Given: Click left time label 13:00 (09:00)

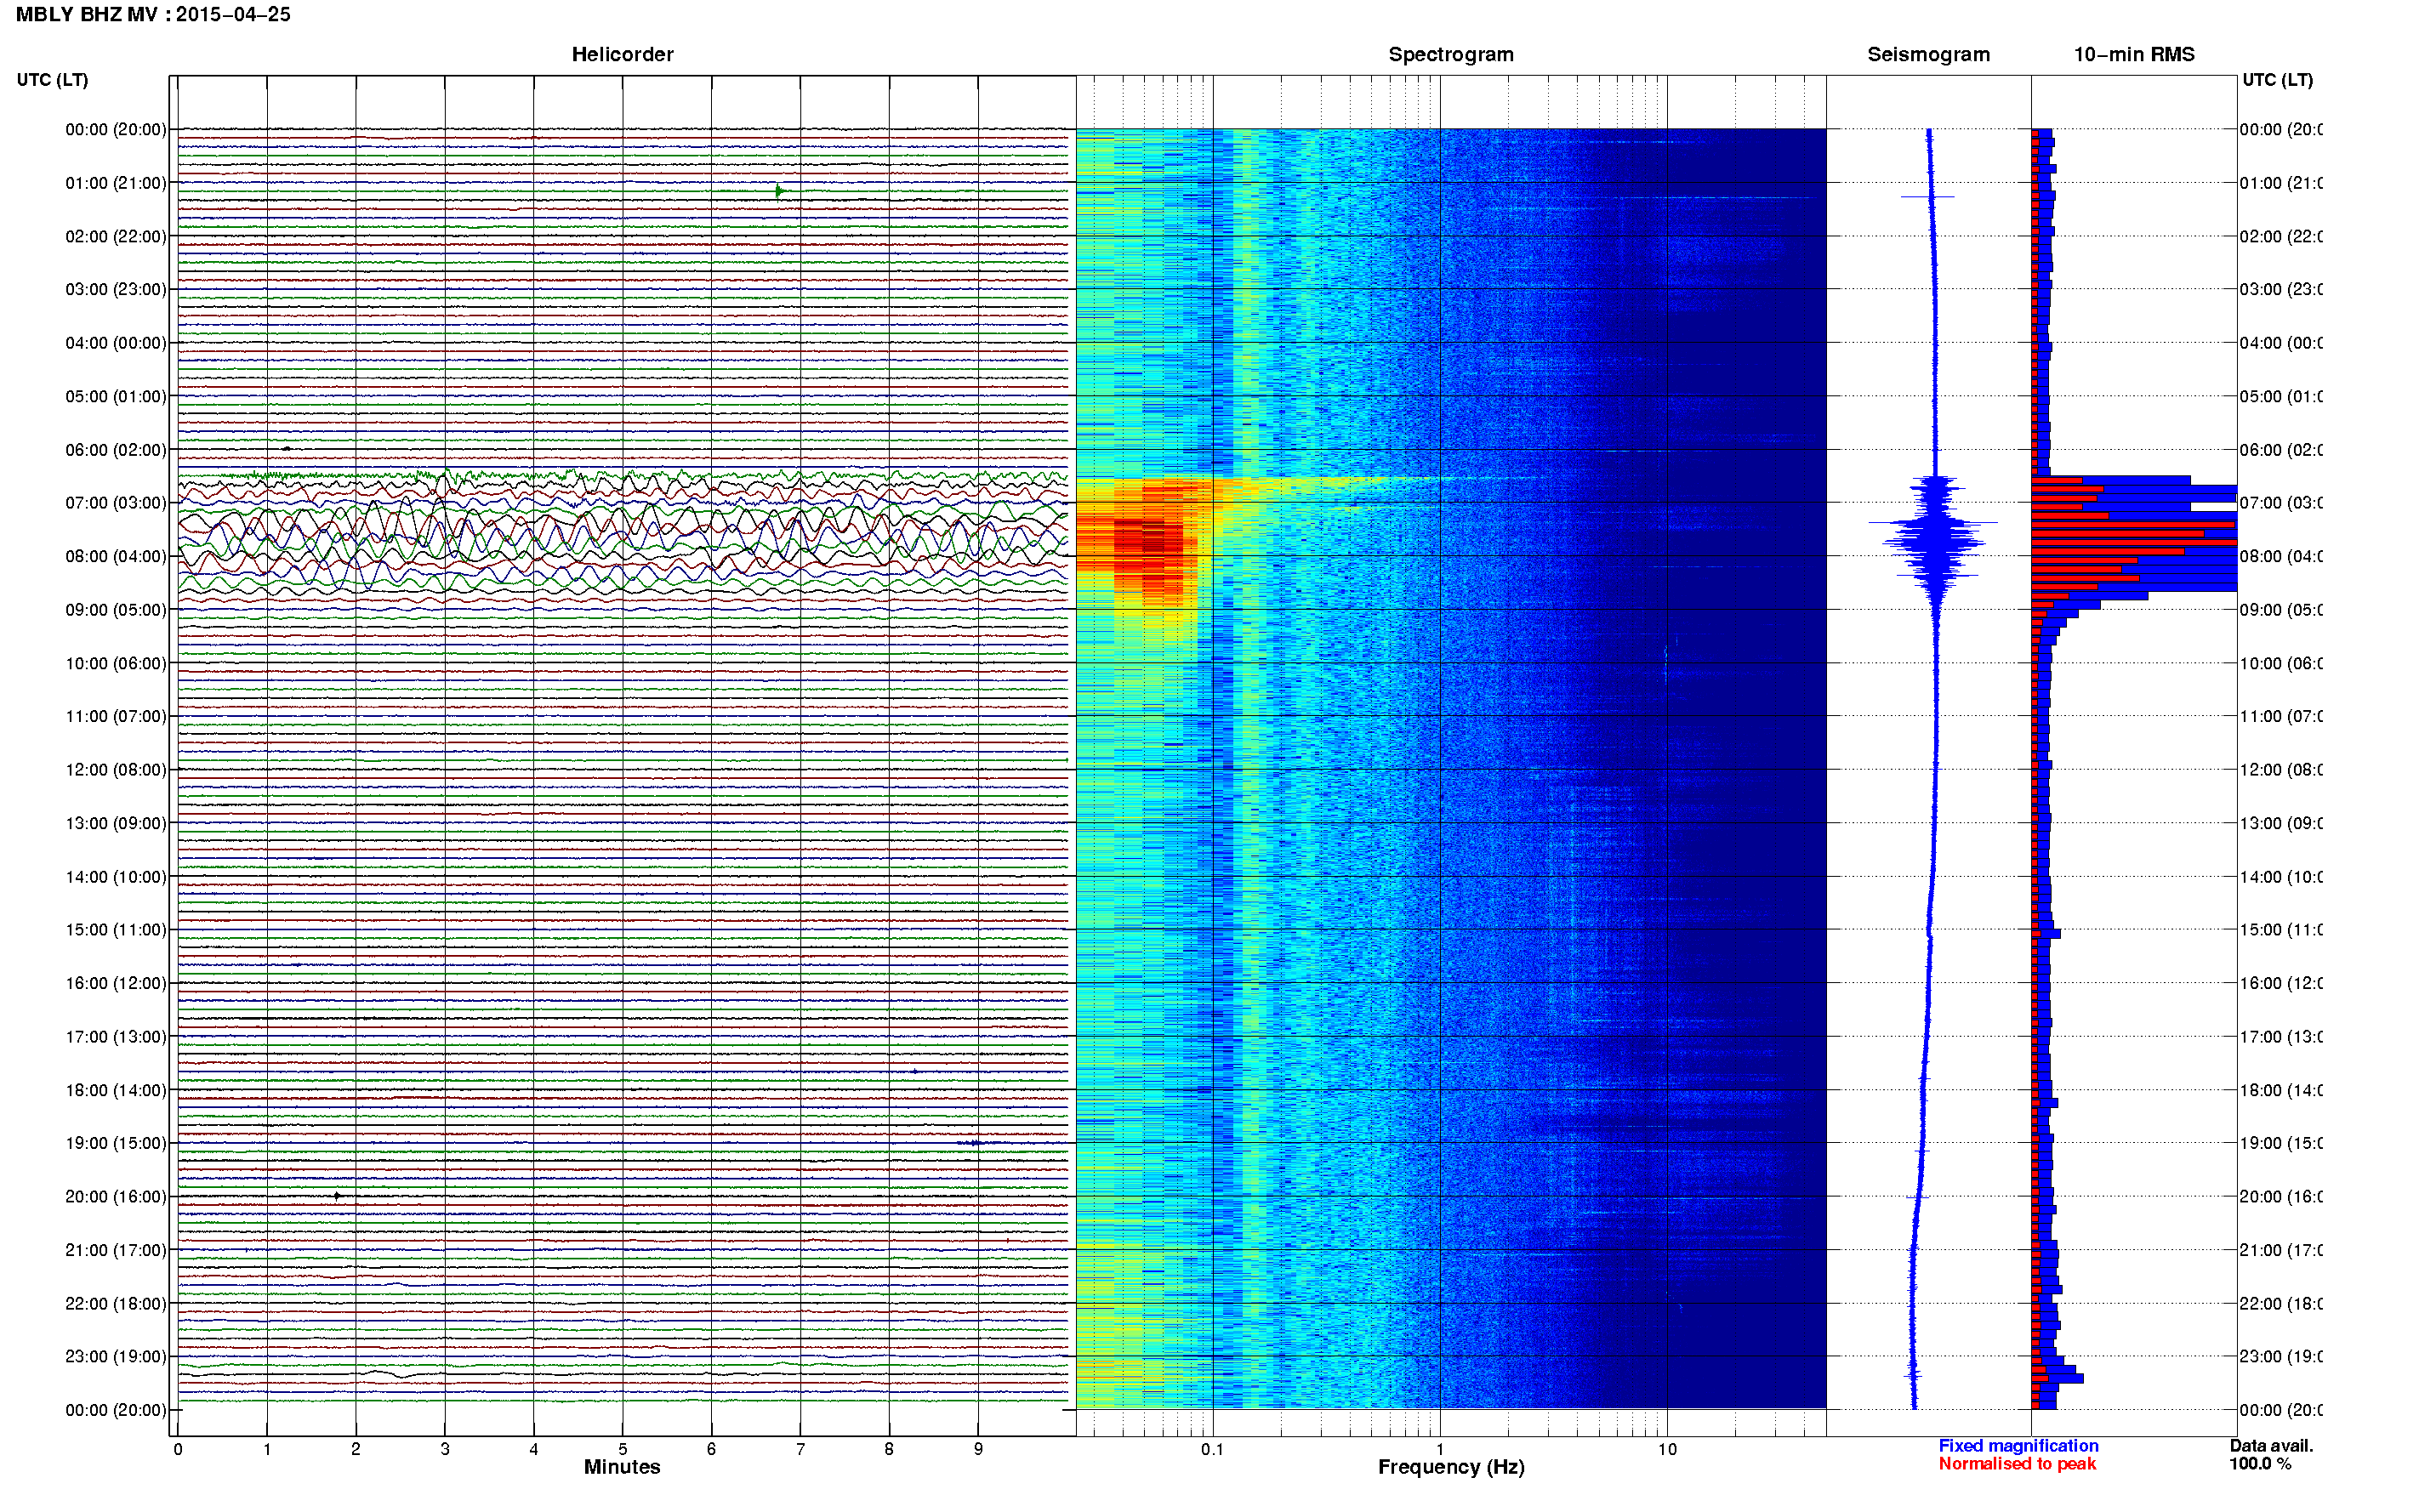Looking at the screenshot, I should [x=116, y=824].
